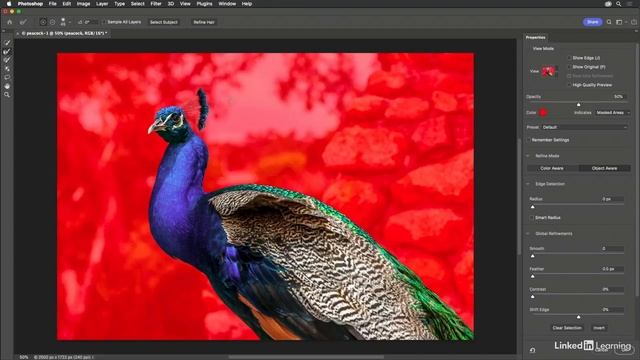Click the Opacity value field

point(618,97)
